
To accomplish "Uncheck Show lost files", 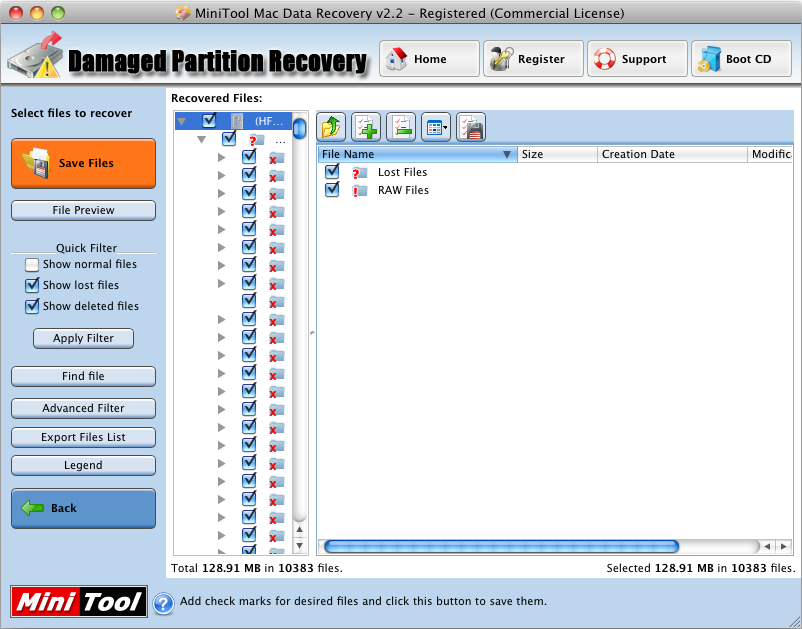I will pos(32,285).
